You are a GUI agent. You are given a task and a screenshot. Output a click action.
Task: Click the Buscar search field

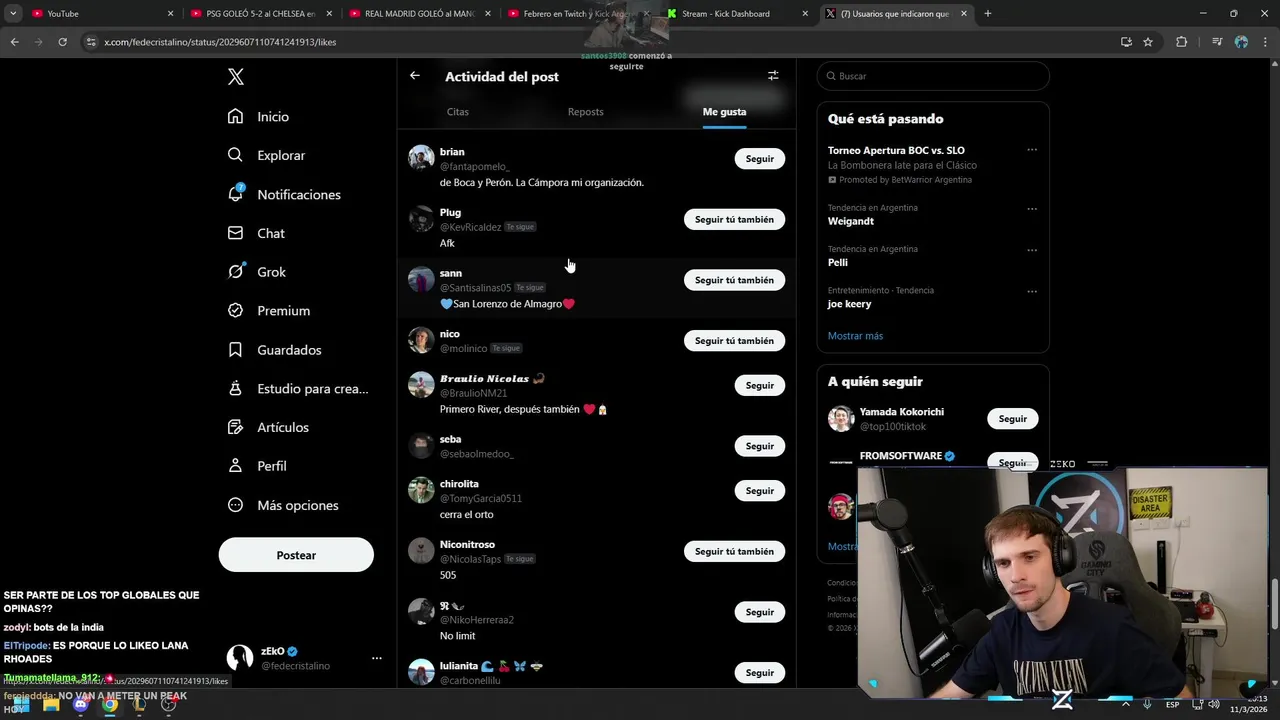[x=933, y=76]
